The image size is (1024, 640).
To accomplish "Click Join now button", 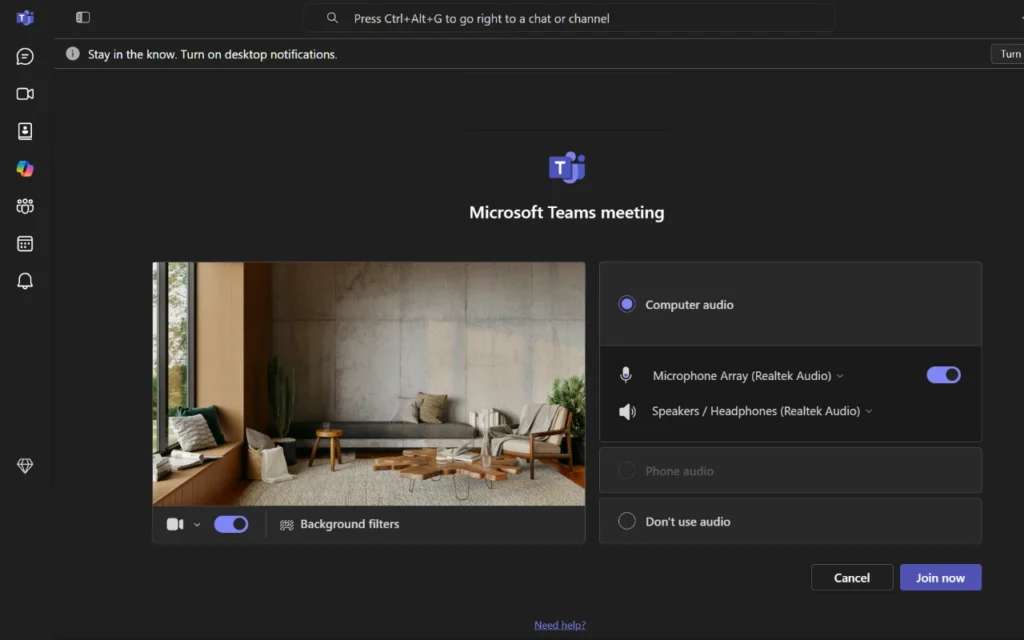I will tap(940, 577).
